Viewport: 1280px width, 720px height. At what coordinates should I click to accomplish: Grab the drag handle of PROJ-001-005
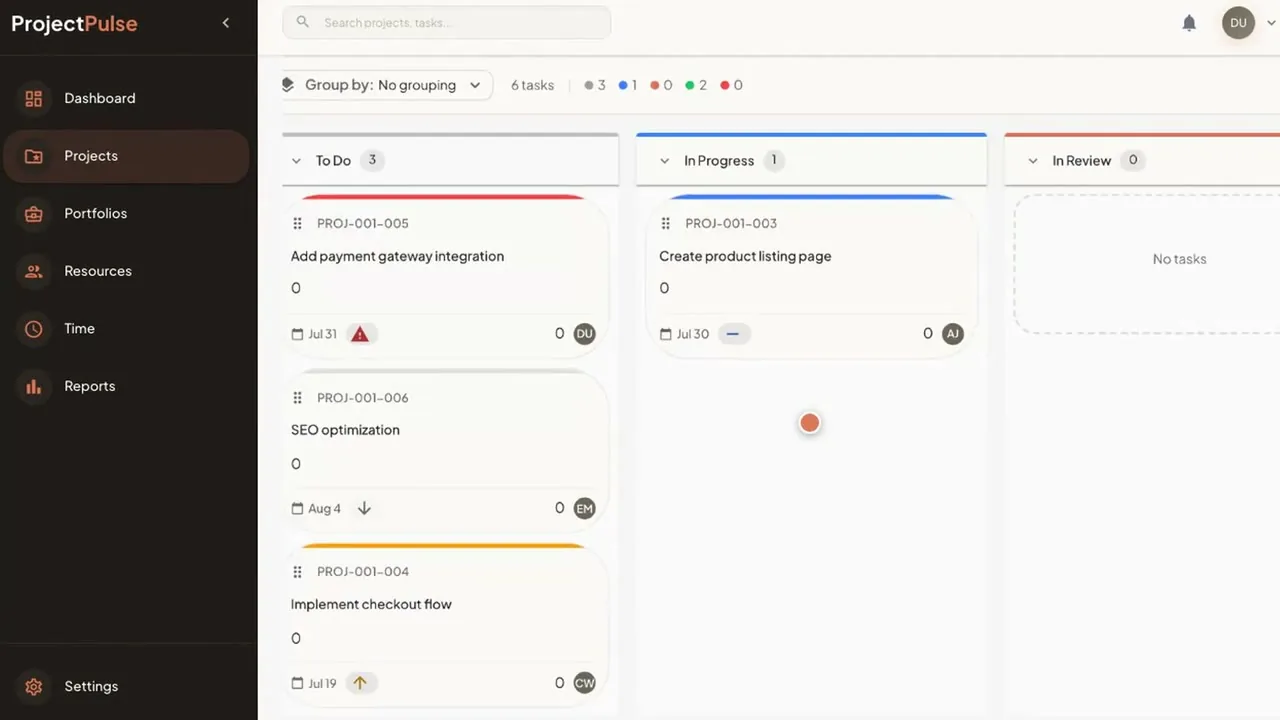coord(297,223)
